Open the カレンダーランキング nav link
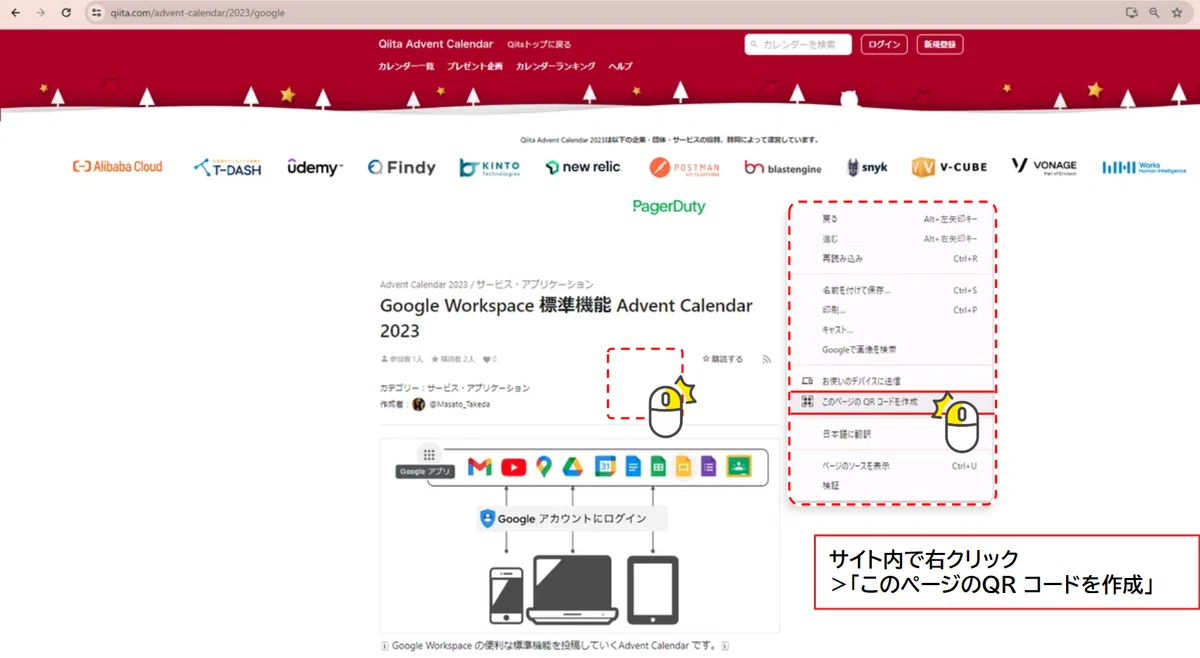This screenshot has height=658, width=1200. pyautogui.click(x=556, y=66)
